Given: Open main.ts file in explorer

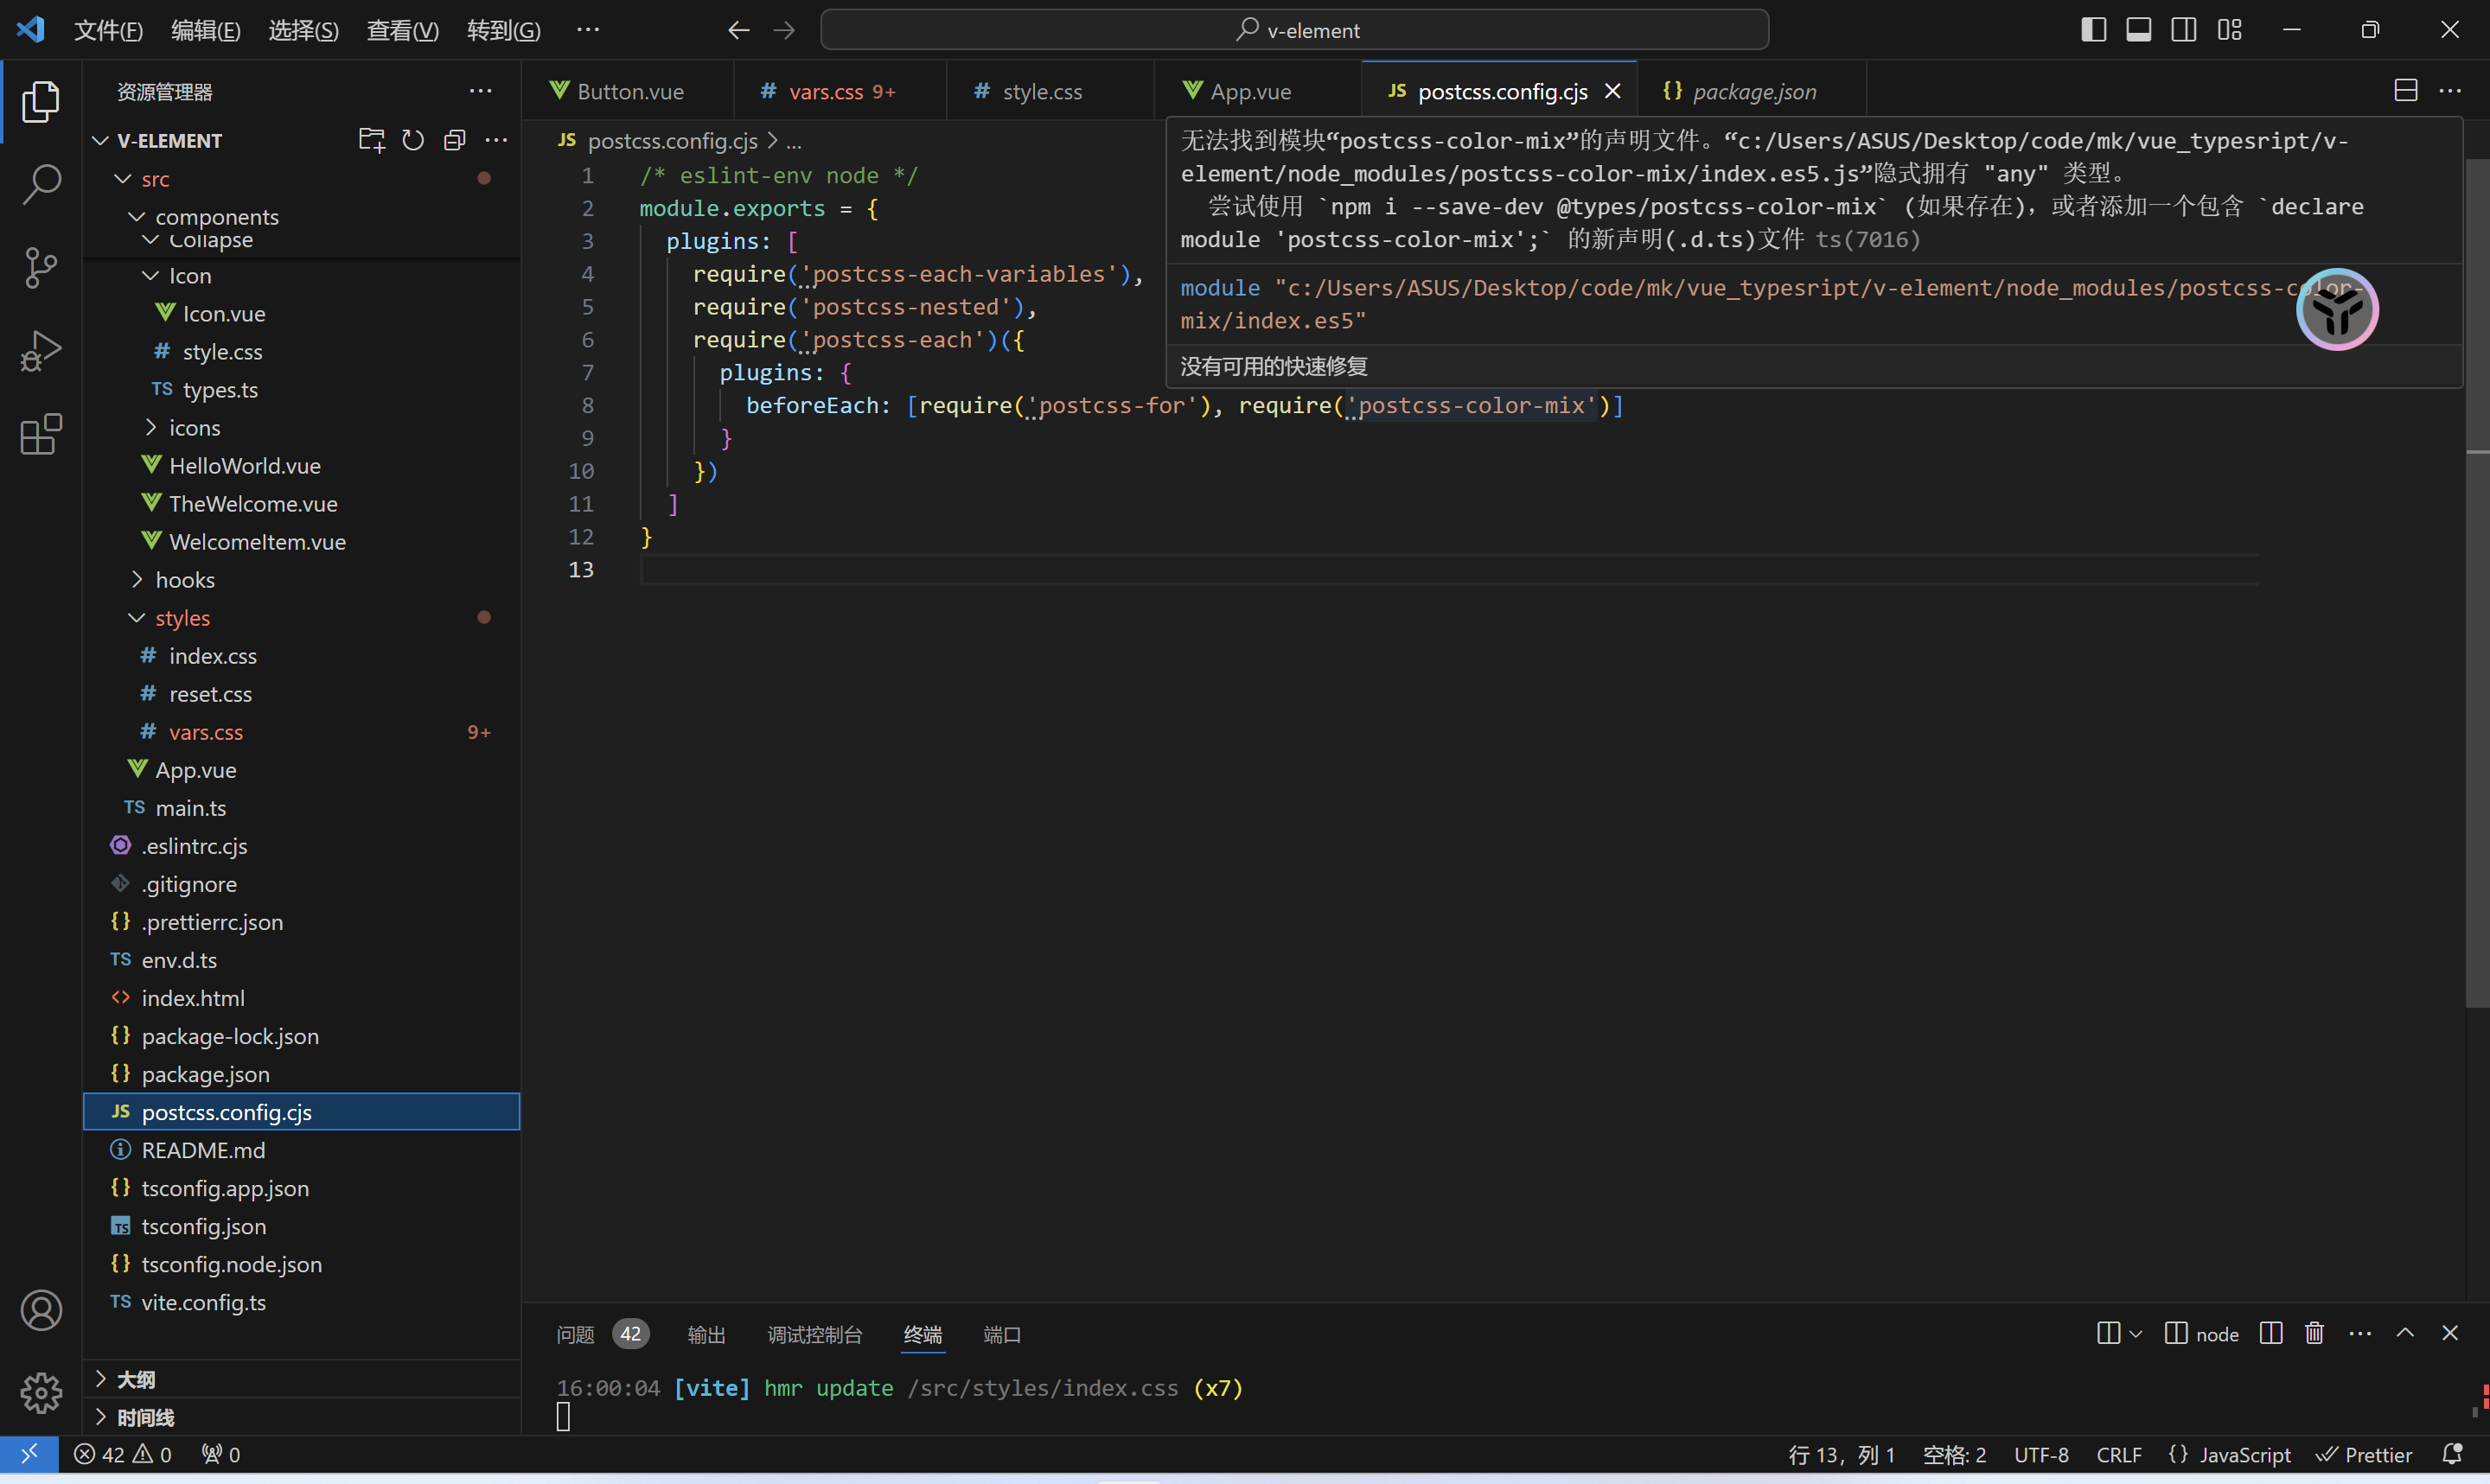Looking at the screenshot, I should [301, 808].
